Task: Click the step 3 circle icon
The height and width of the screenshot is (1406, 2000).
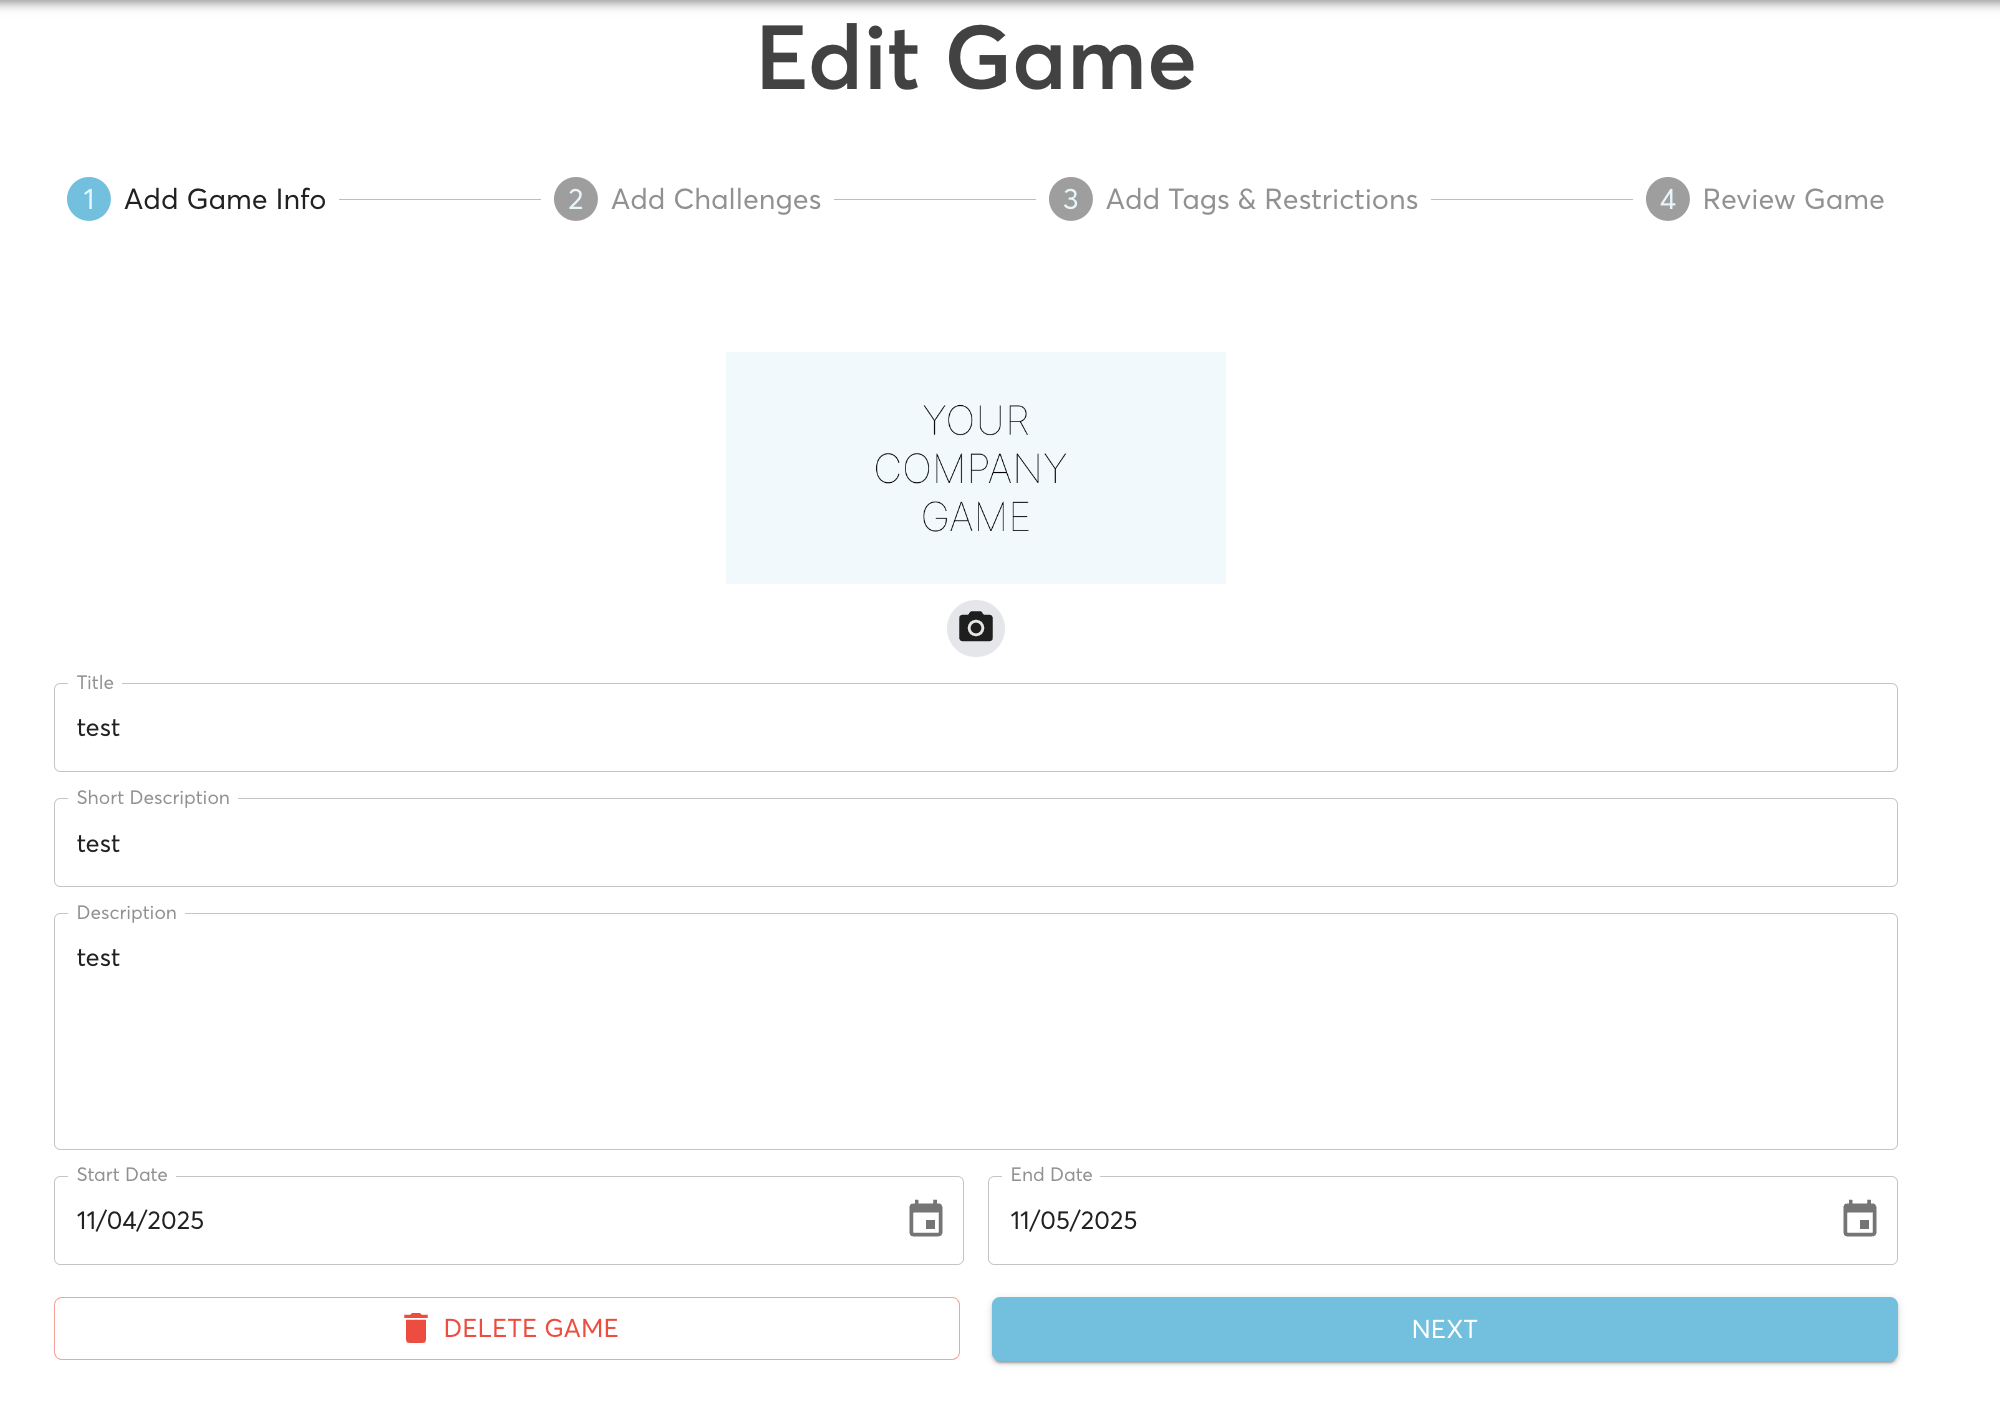Action: [1070, 199]
